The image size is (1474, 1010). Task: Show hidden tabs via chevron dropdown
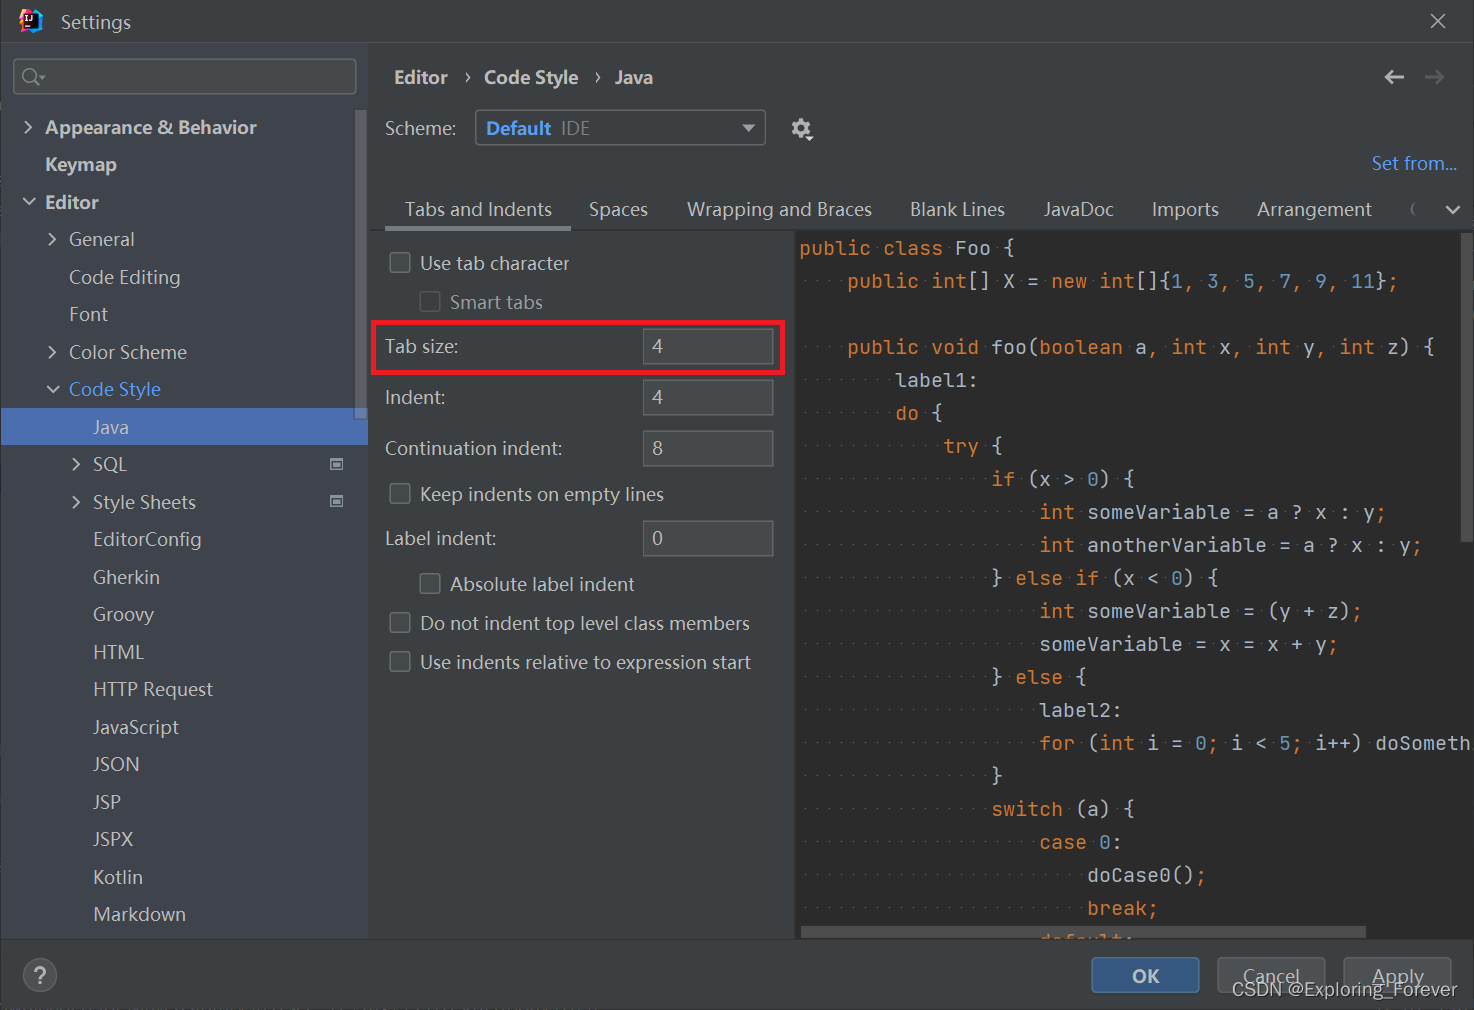[1453, 210]
